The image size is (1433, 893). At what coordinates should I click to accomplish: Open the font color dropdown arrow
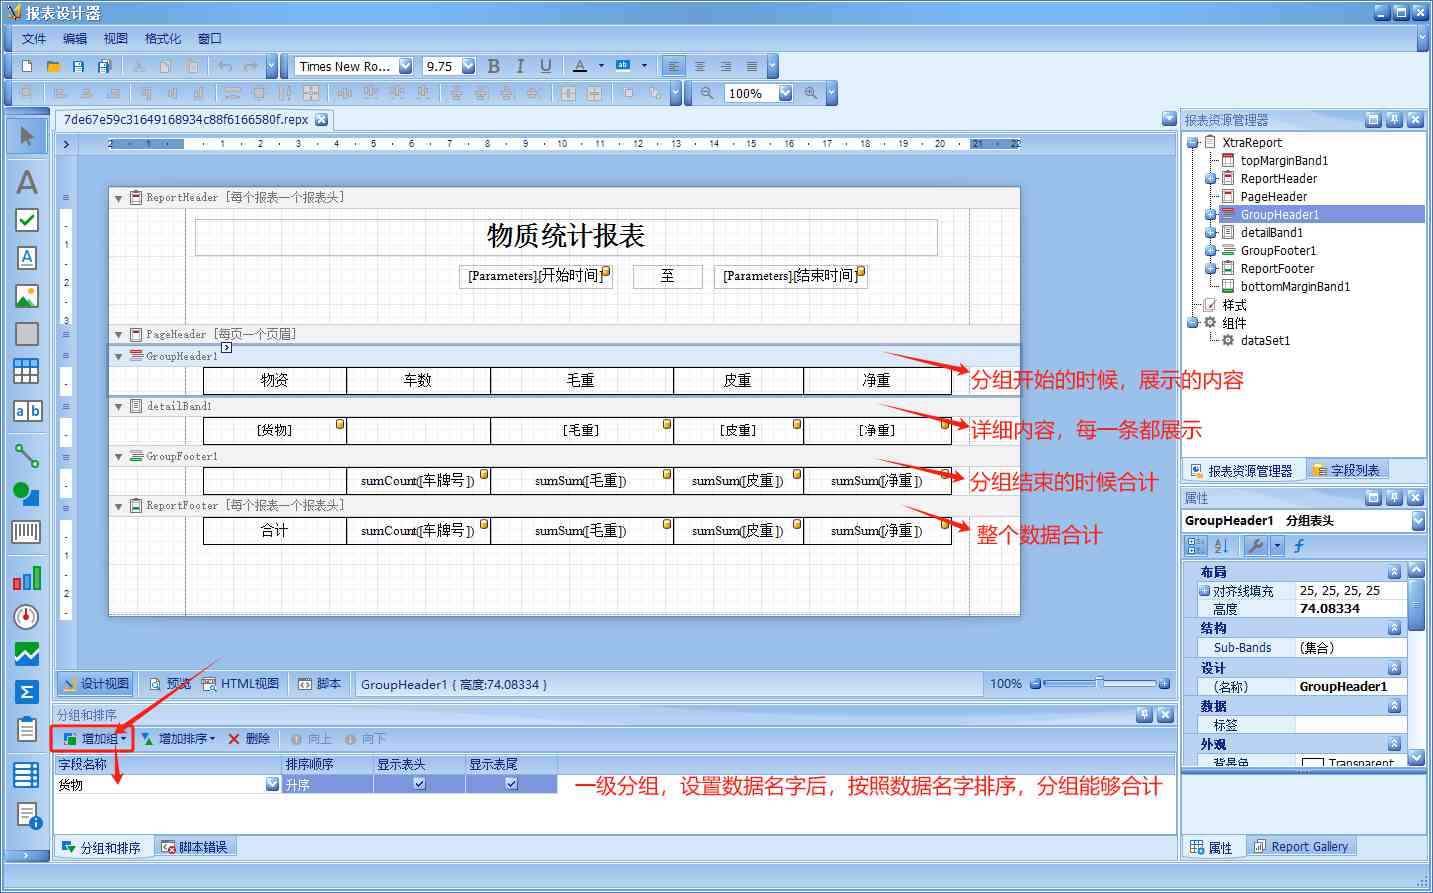click(601, 67)
